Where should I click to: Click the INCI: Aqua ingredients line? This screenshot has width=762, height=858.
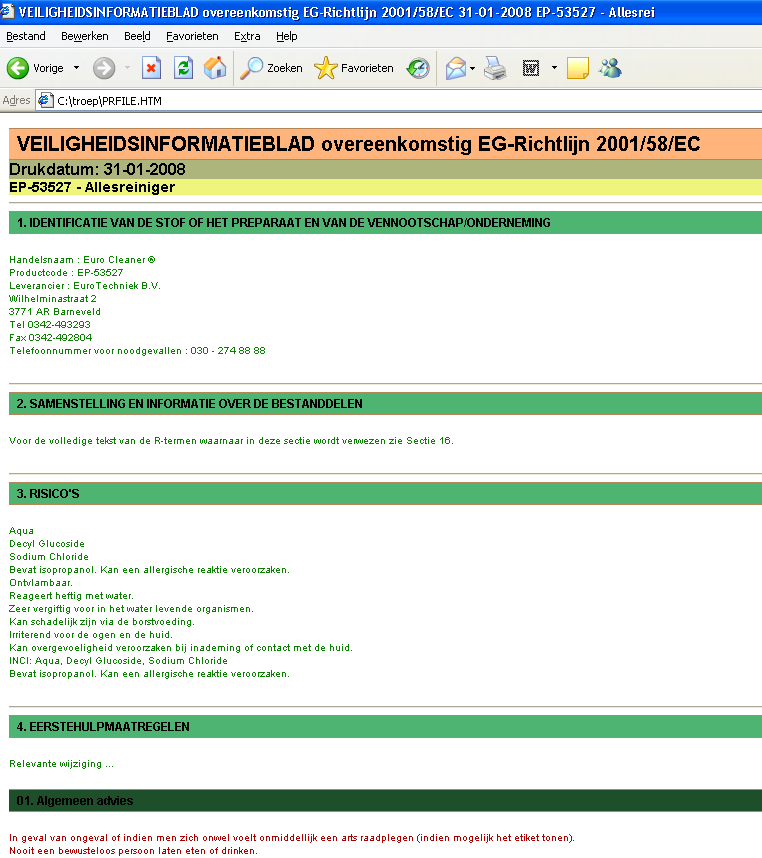tap(118, 661)
